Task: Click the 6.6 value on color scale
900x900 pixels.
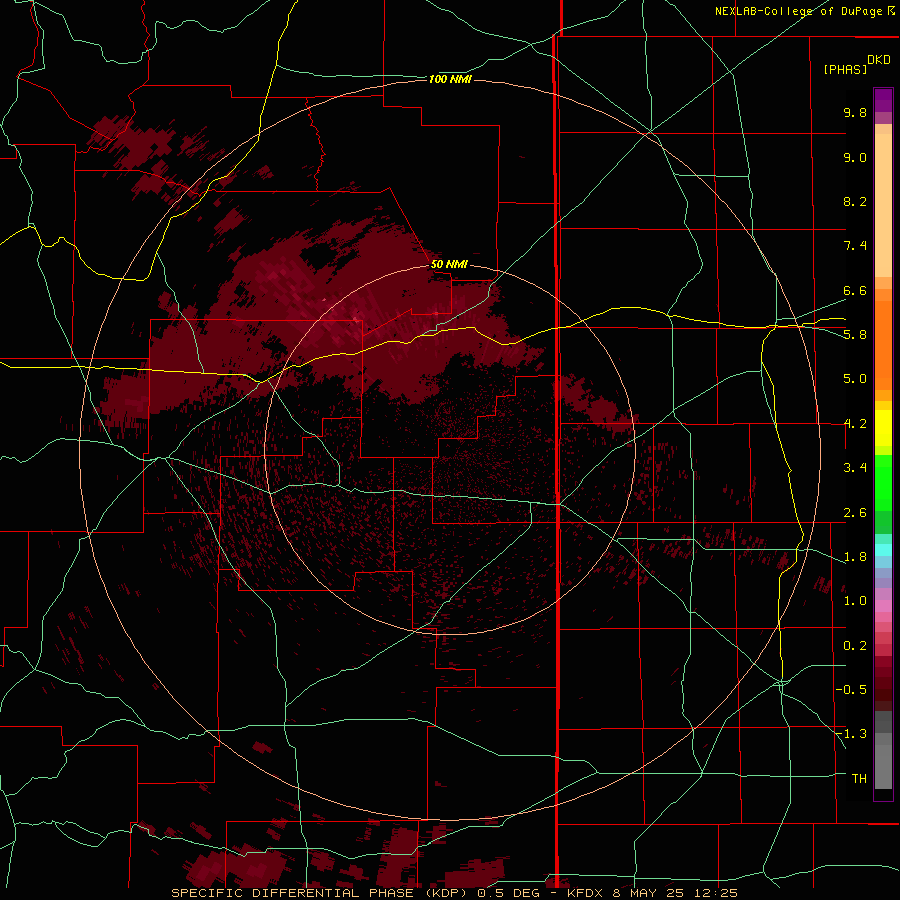Action: click(x=855, y=290)
